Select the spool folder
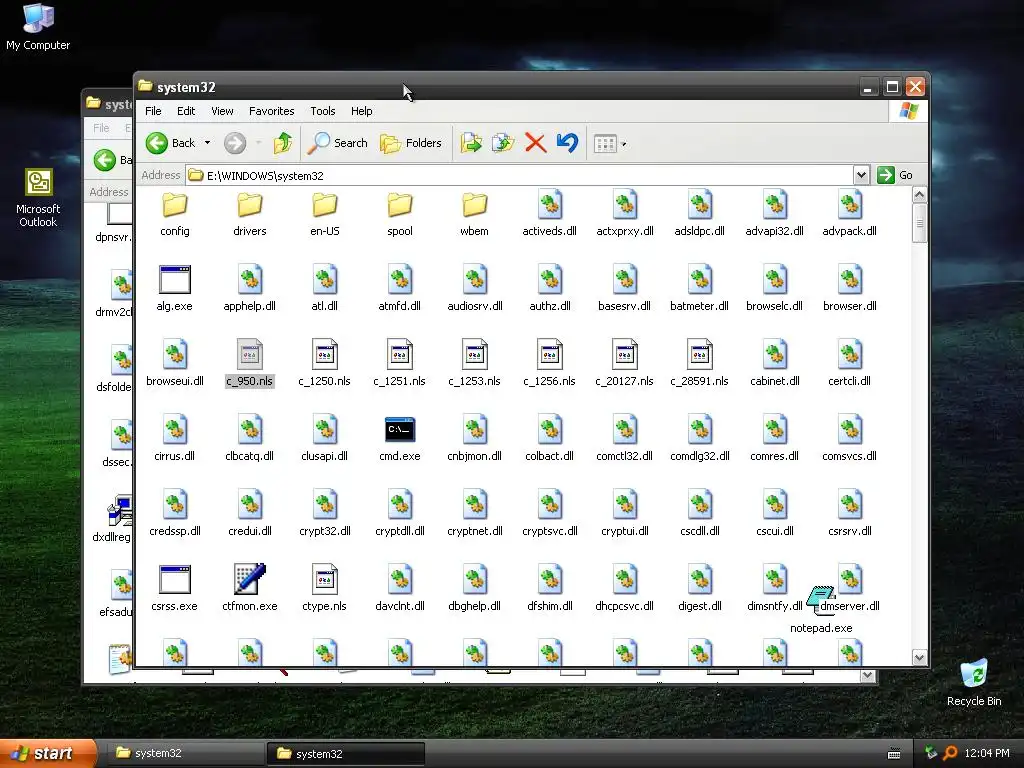The width and height of the screenshot is (1024, 768). coord(400,213)
